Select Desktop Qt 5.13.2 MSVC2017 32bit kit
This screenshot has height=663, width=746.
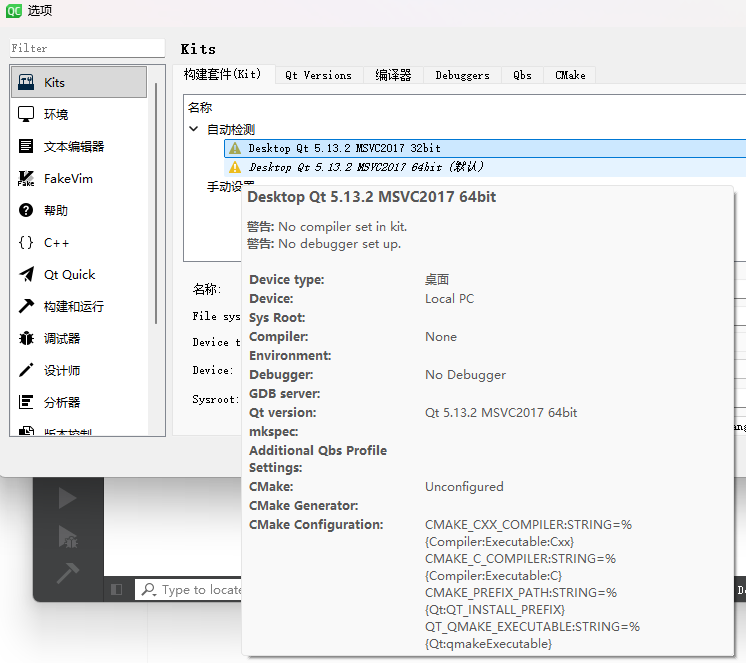[x=485, y=148]
